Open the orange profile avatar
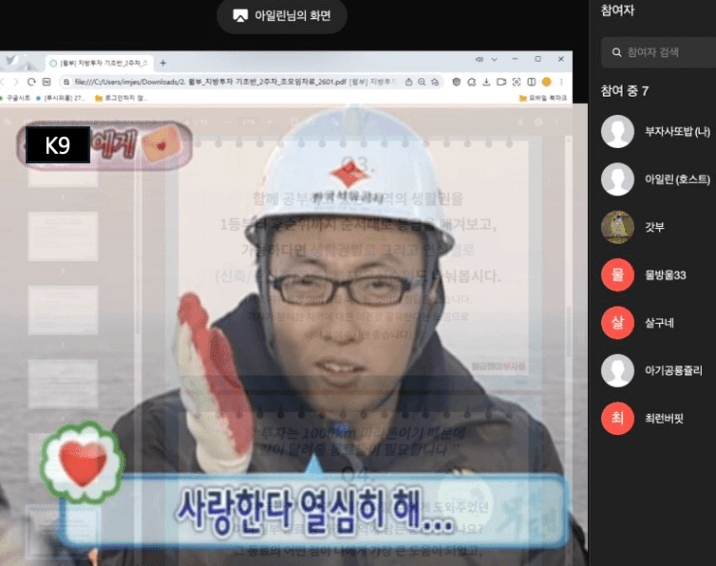 click(x=547, y=82)
